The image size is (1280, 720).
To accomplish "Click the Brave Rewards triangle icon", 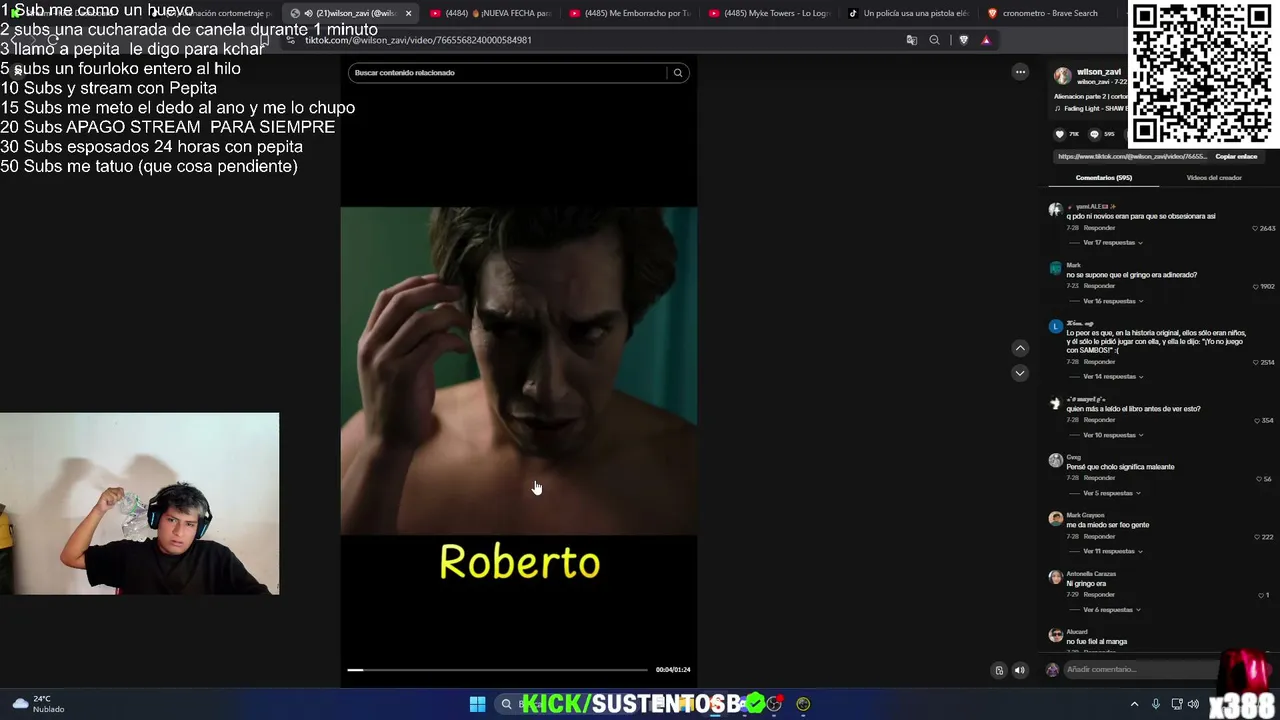I will 986,40.
